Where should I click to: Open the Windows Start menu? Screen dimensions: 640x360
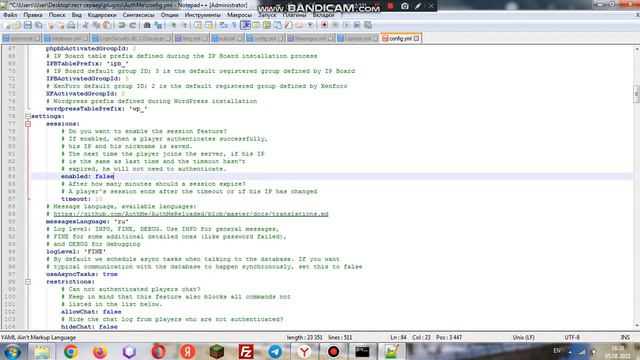click(12, 351)
